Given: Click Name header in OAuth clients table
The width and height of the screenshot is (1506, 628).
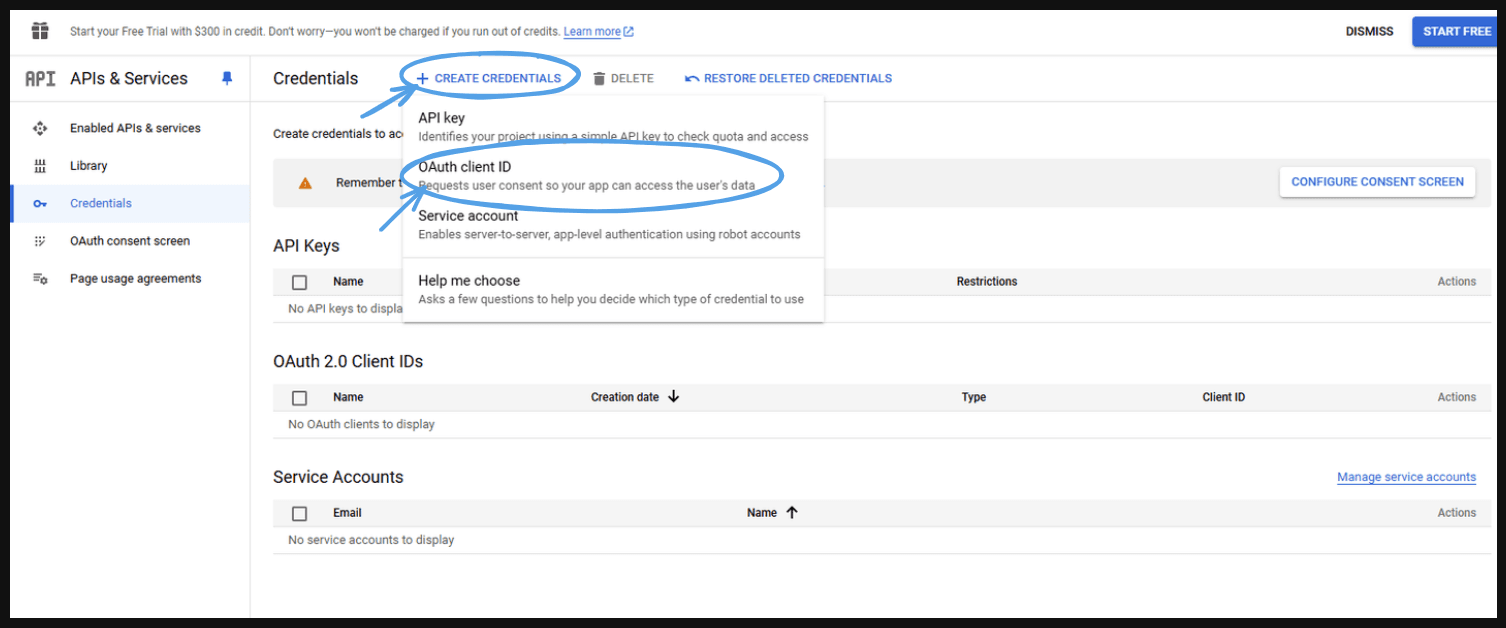Looking at the screenshot, I should point(348,397).
